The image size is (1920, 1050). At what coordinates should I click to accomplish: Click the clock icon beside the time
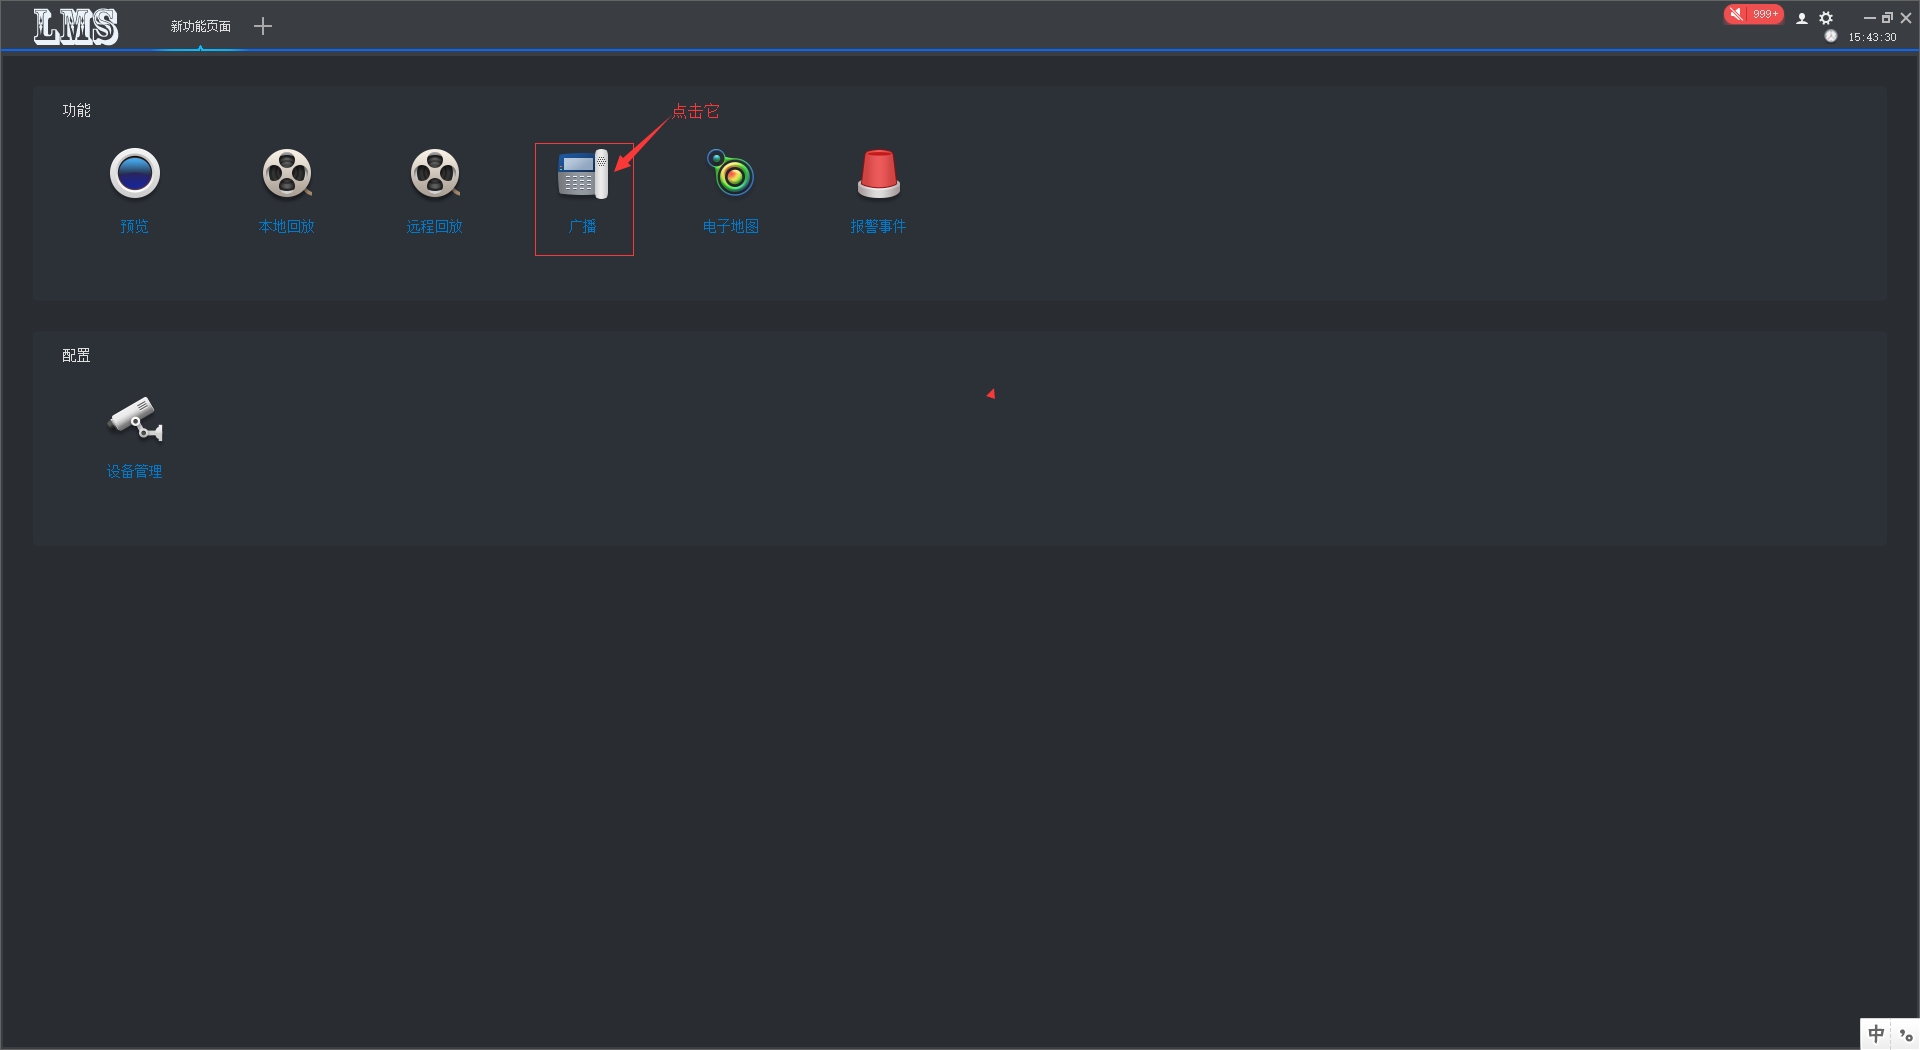(1831, 36)
